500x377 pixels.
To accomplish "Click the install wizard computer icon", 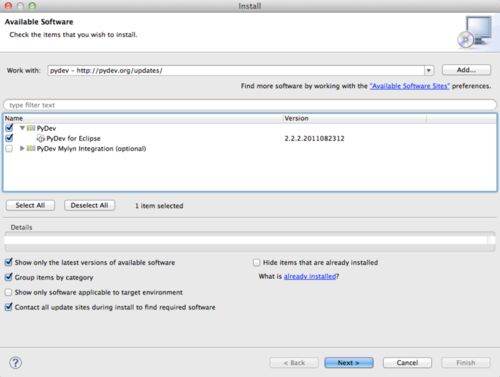I will tap(475, 32).
